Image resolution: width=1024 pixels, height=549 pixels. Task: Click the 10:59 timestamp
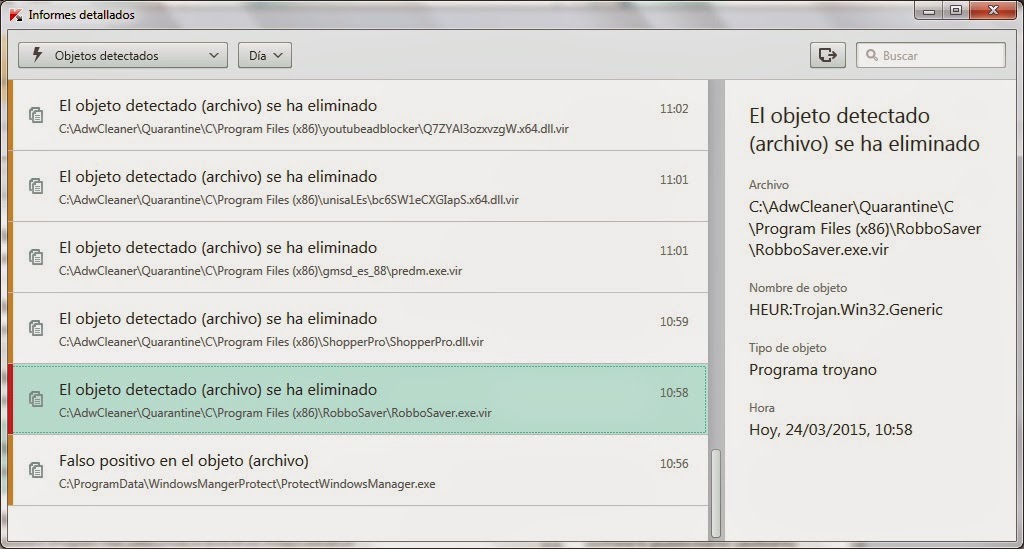tap(674, 322)
